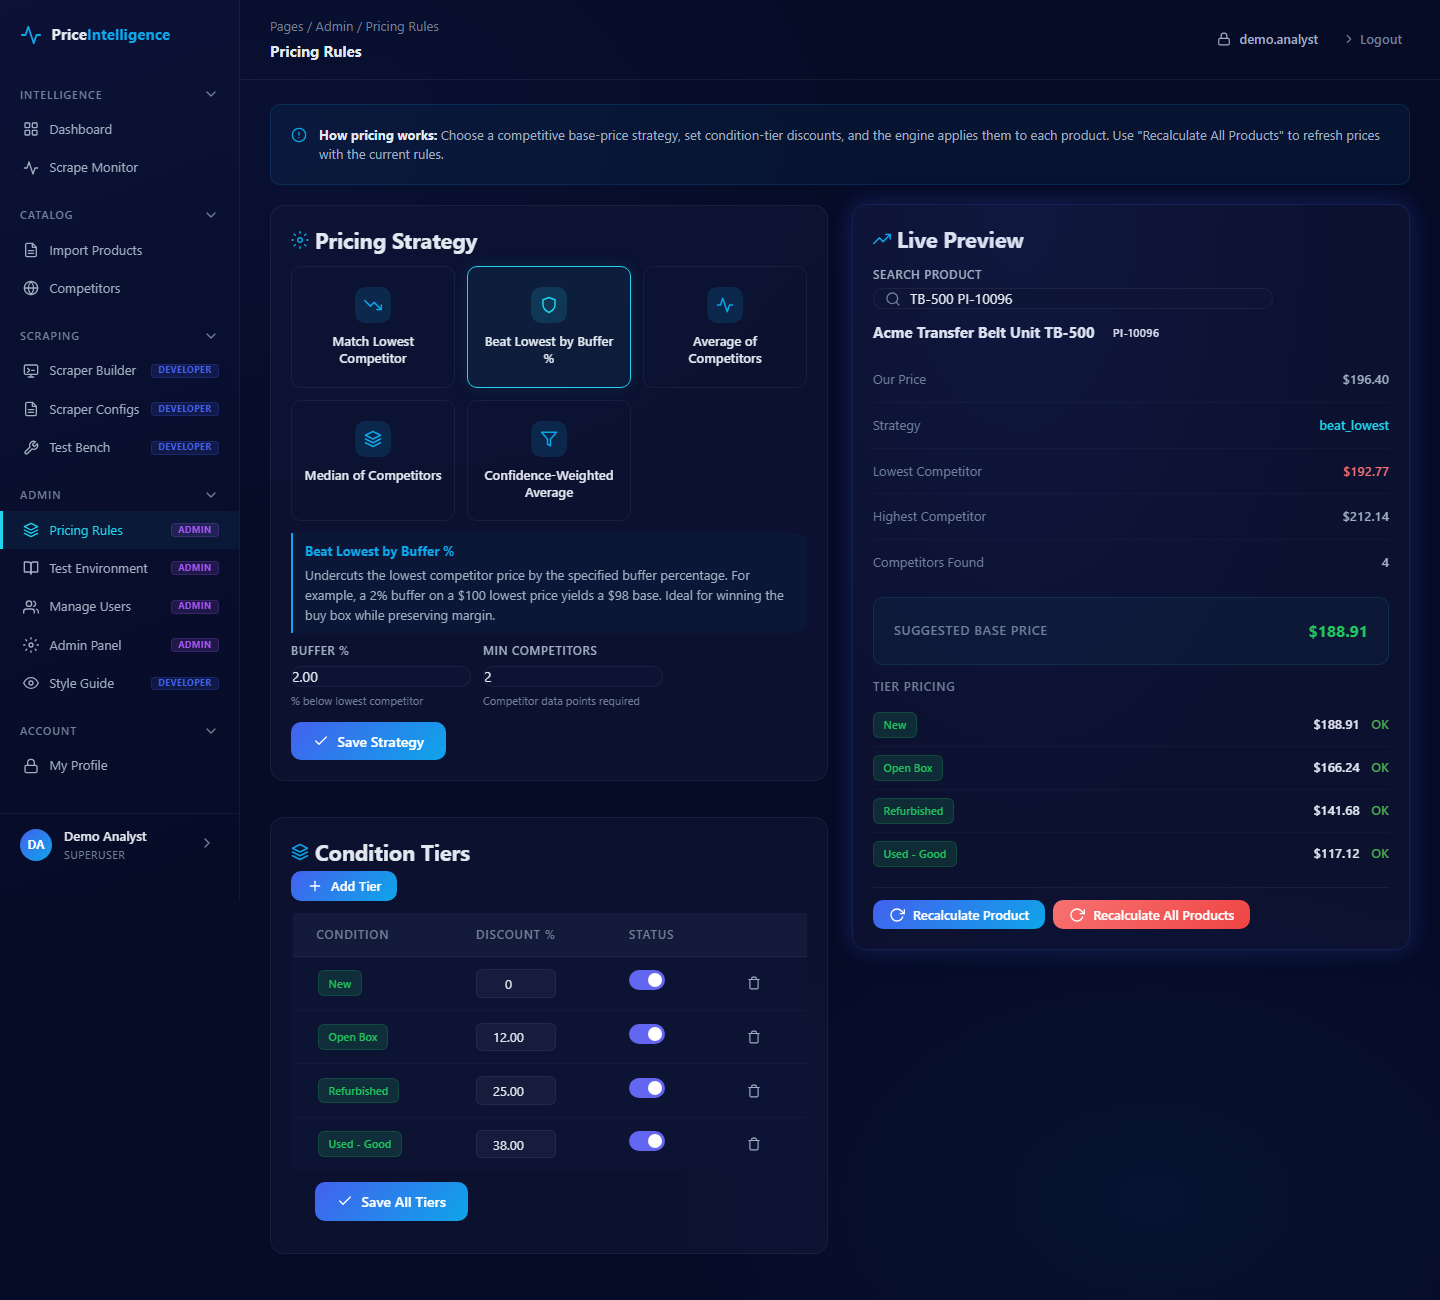The width and height of the screenshot is (1440, 1300).
Task: Delete the Open Box condition tier
Action: [x=754, y=1037]
